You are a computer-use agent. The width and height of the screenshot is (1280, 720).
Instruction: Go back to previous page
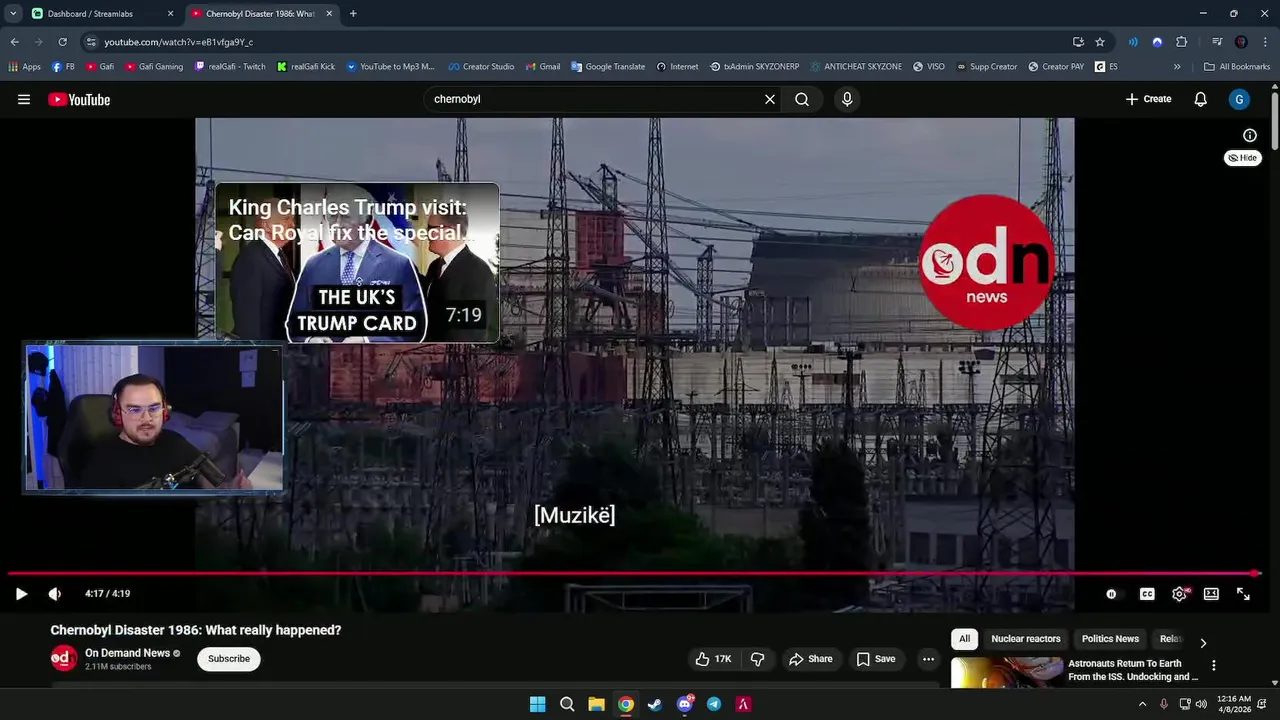14,42
